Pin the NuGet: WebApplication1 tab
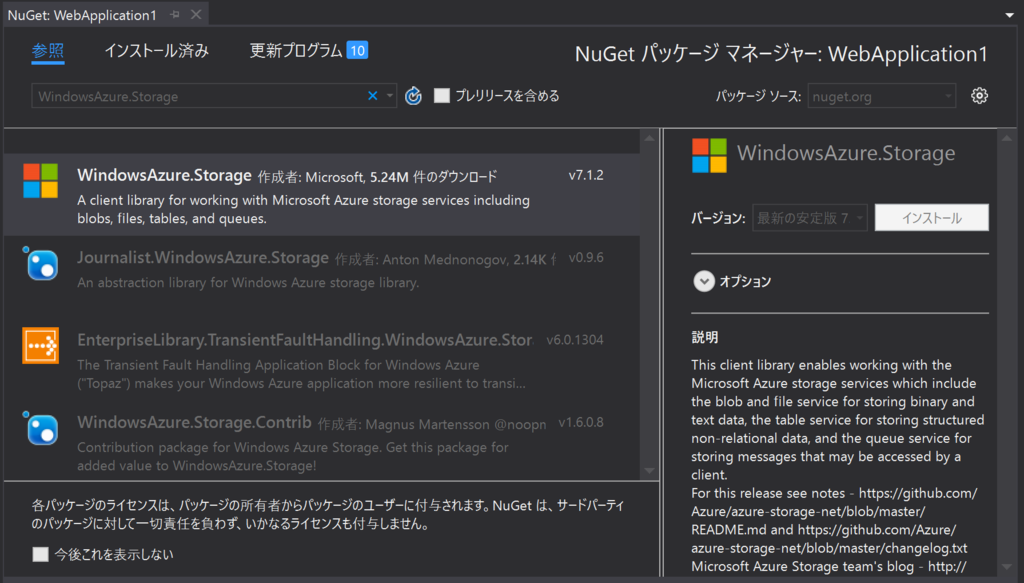Image resolution: width=1024 pixels, height=583 pixels. [174, 14]
